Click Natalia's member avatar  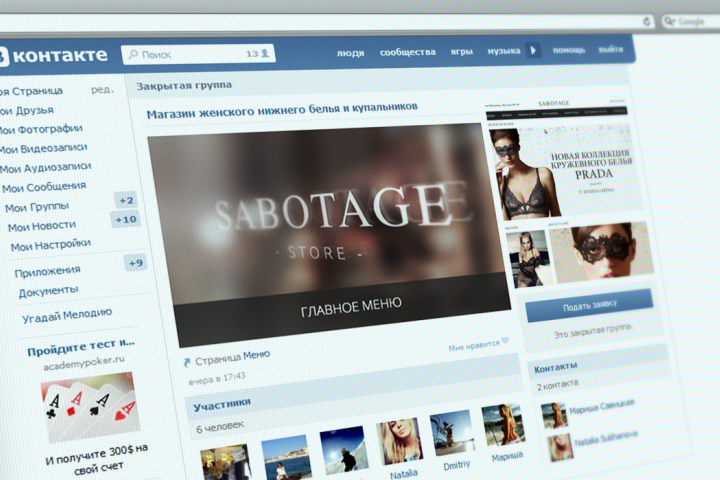click(399, 441)
